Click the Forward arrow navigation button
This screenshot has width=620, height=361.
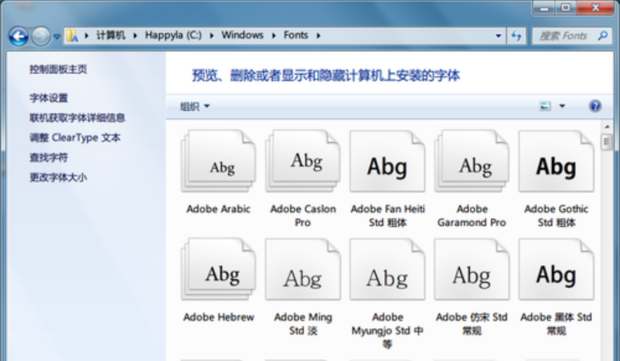pos(41,36)
